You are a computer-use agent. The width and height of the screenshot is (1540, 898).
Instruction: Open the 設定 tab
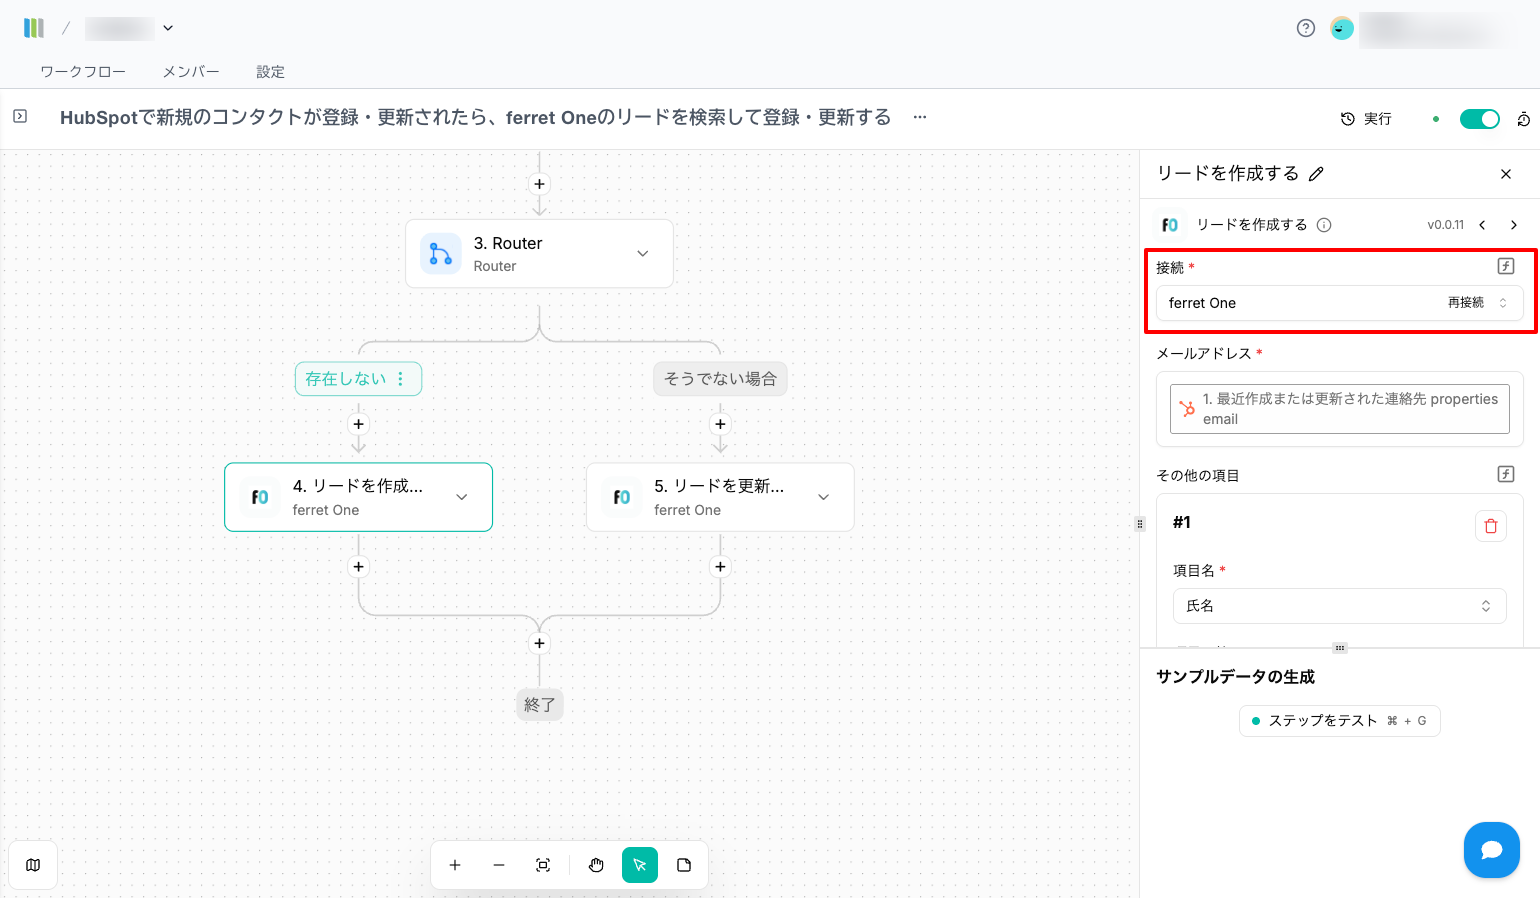tap(270, 72)
